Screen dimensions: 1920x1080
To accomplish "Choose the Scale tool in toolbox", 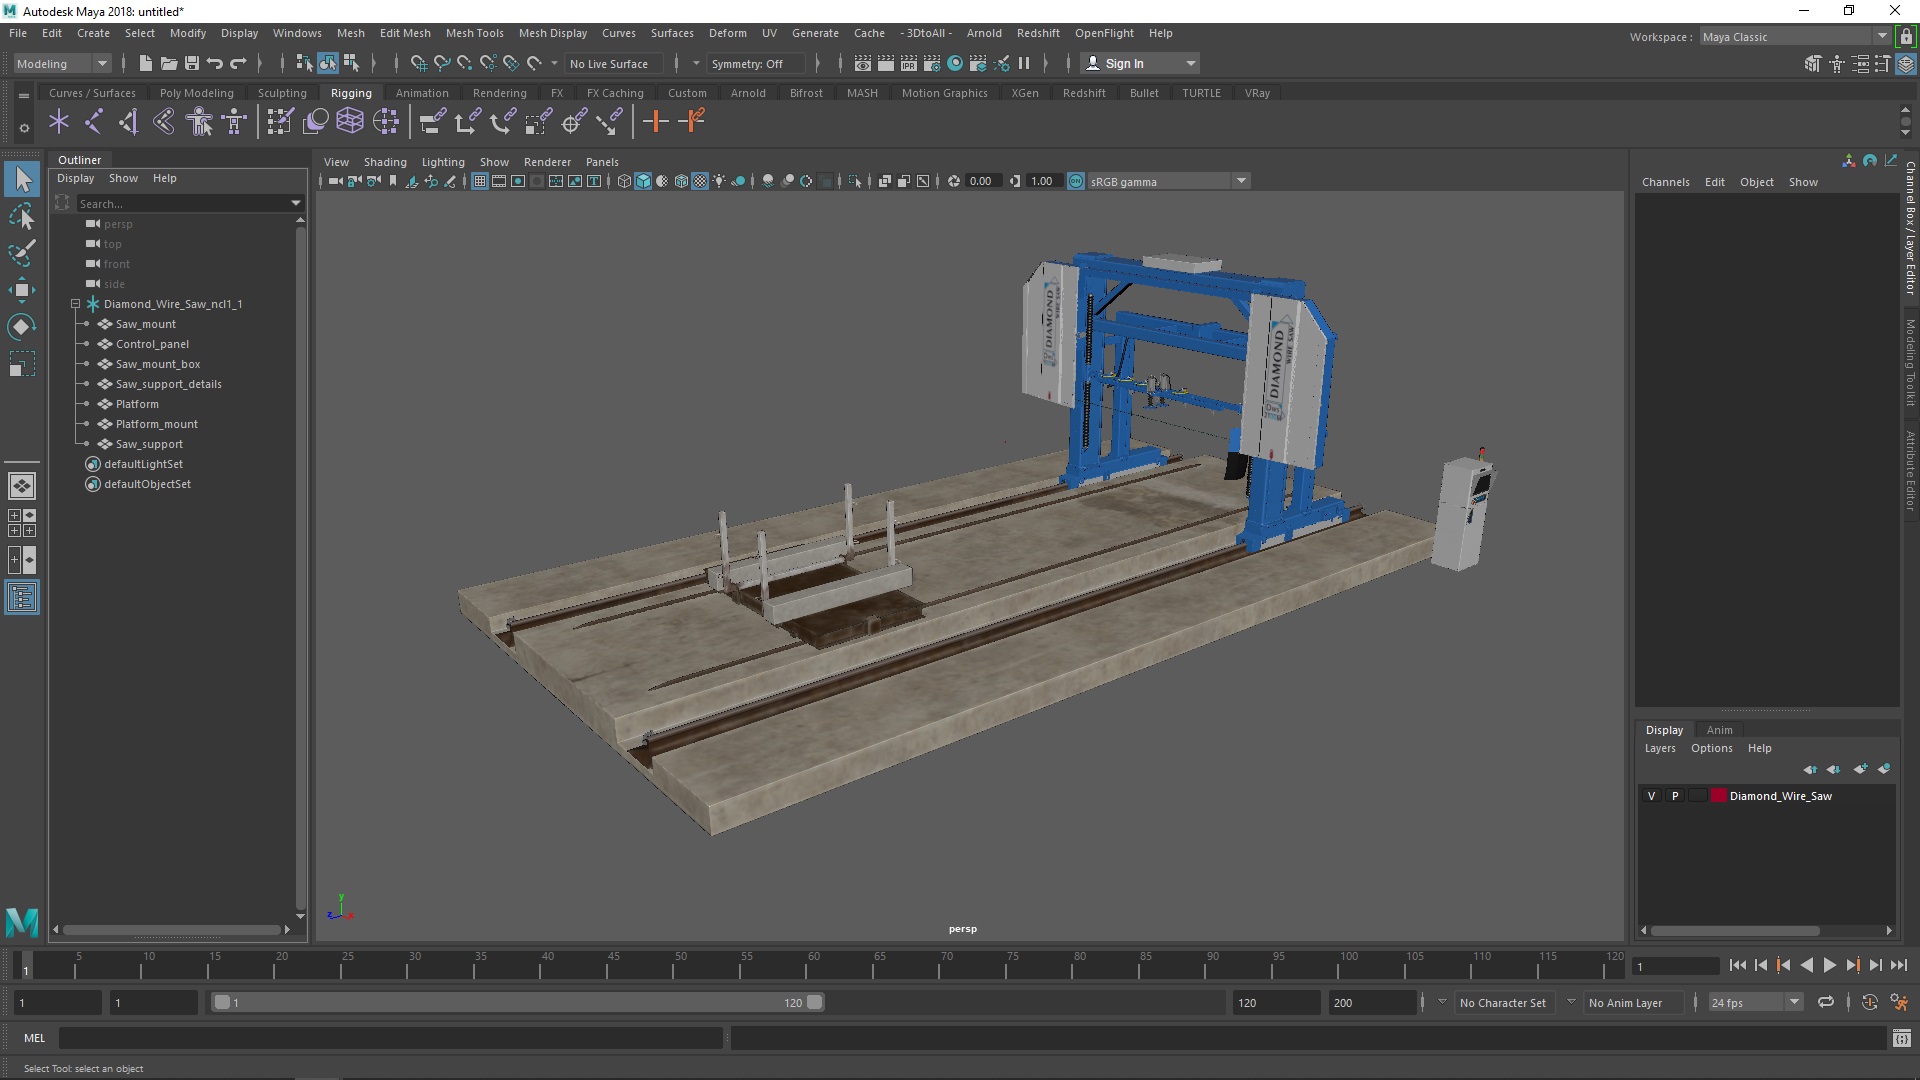I will (22, 364).
